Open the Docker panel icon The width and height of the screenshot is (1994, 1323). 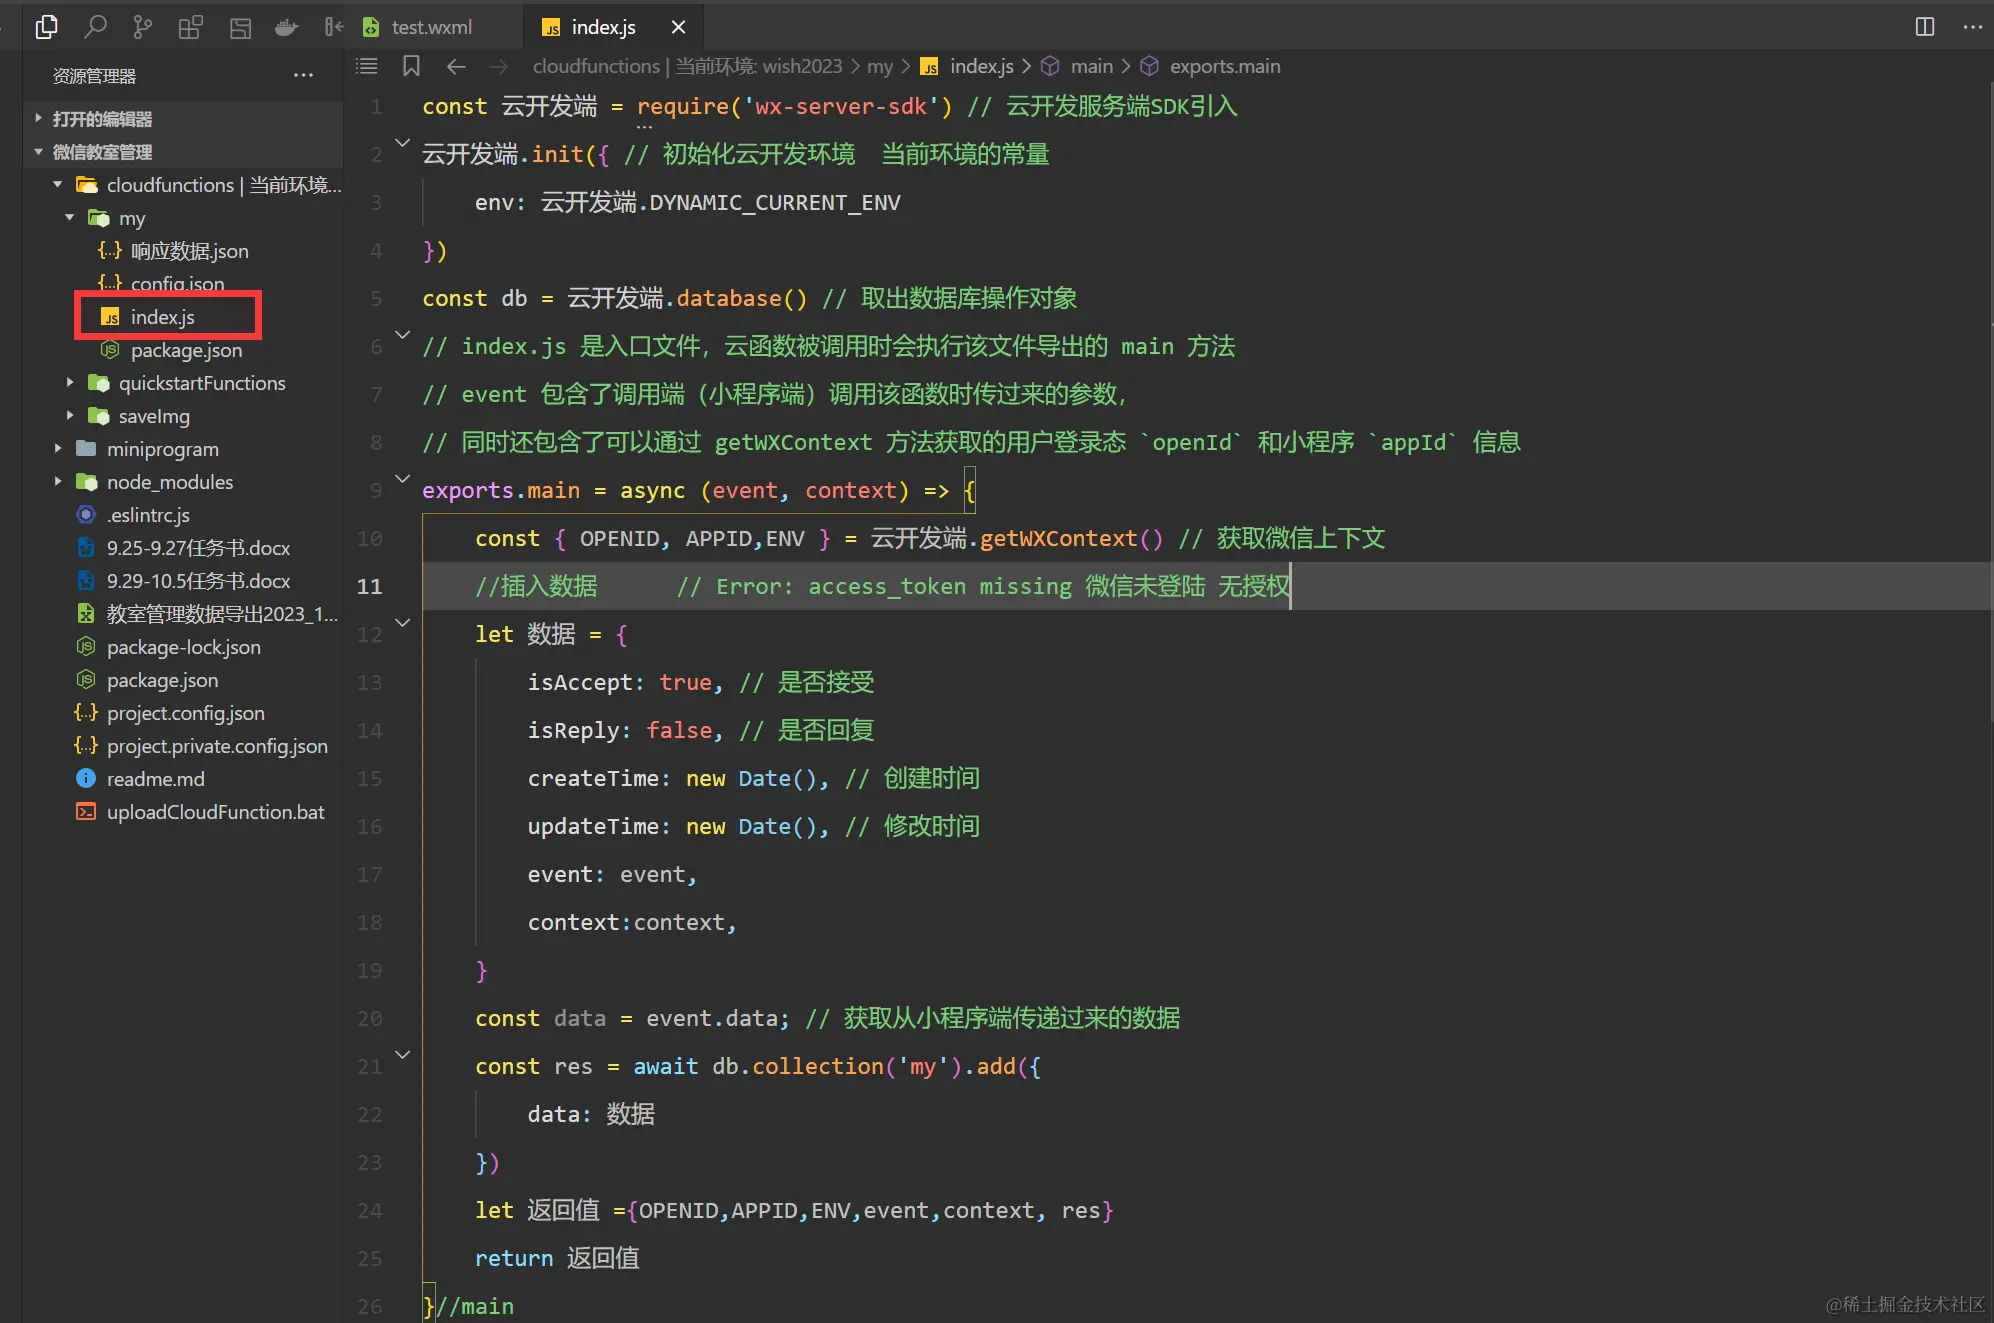pyautogui.click(x=287, y=27)
